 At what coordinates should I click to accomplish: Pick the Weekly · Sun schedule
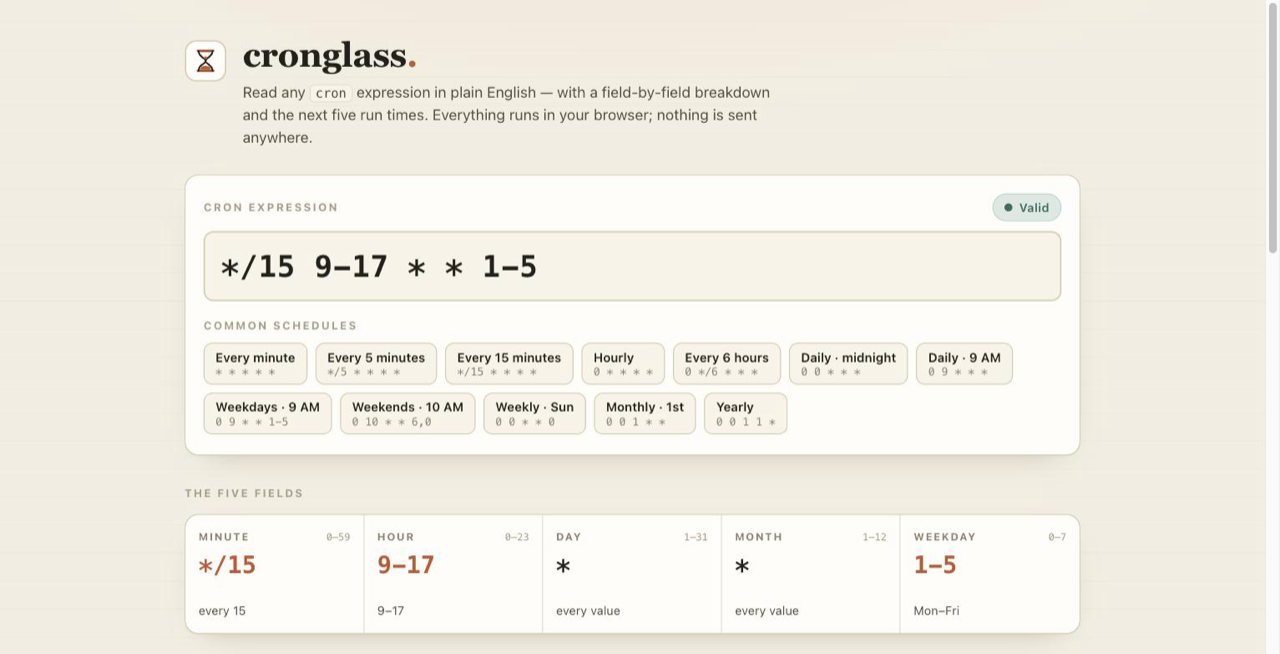(x=535, y=413)
